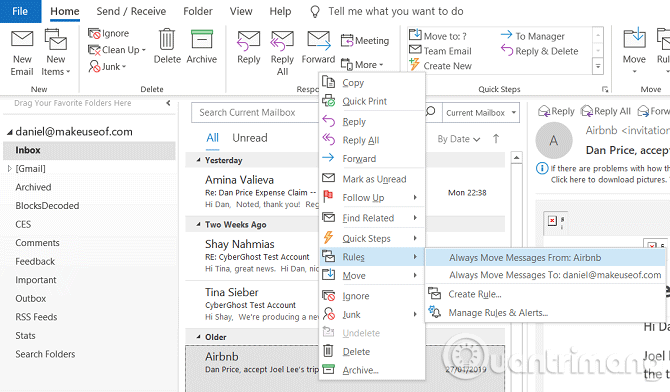Click the Meeting button
The width and height of the screenshot is (670, 392).
pos(365,41)
